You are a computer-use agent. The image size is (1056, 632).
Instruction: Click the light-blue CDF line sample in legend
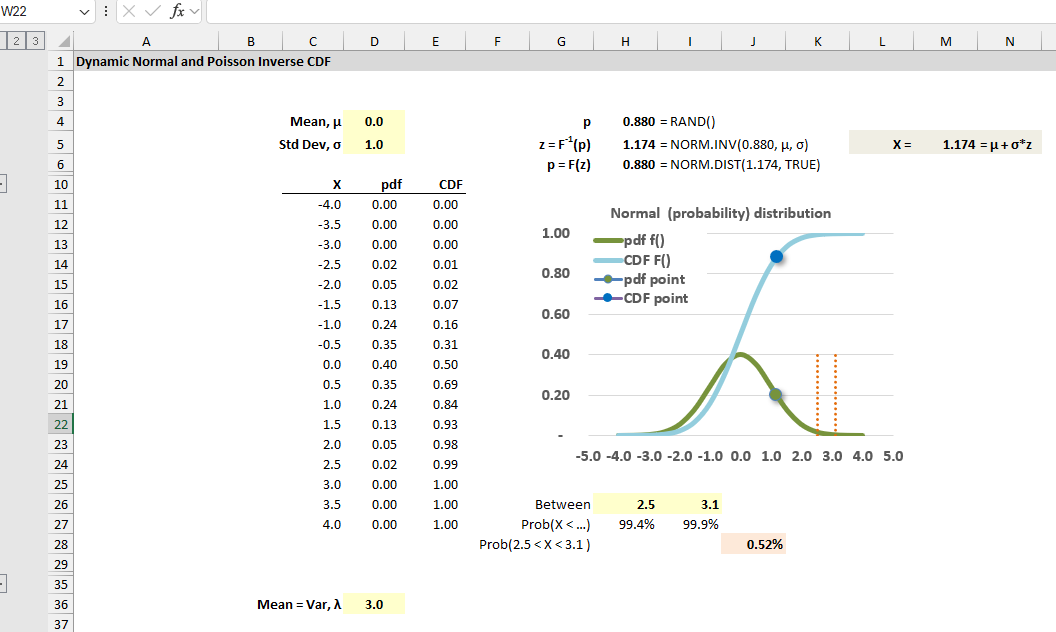tap(608, 258)
